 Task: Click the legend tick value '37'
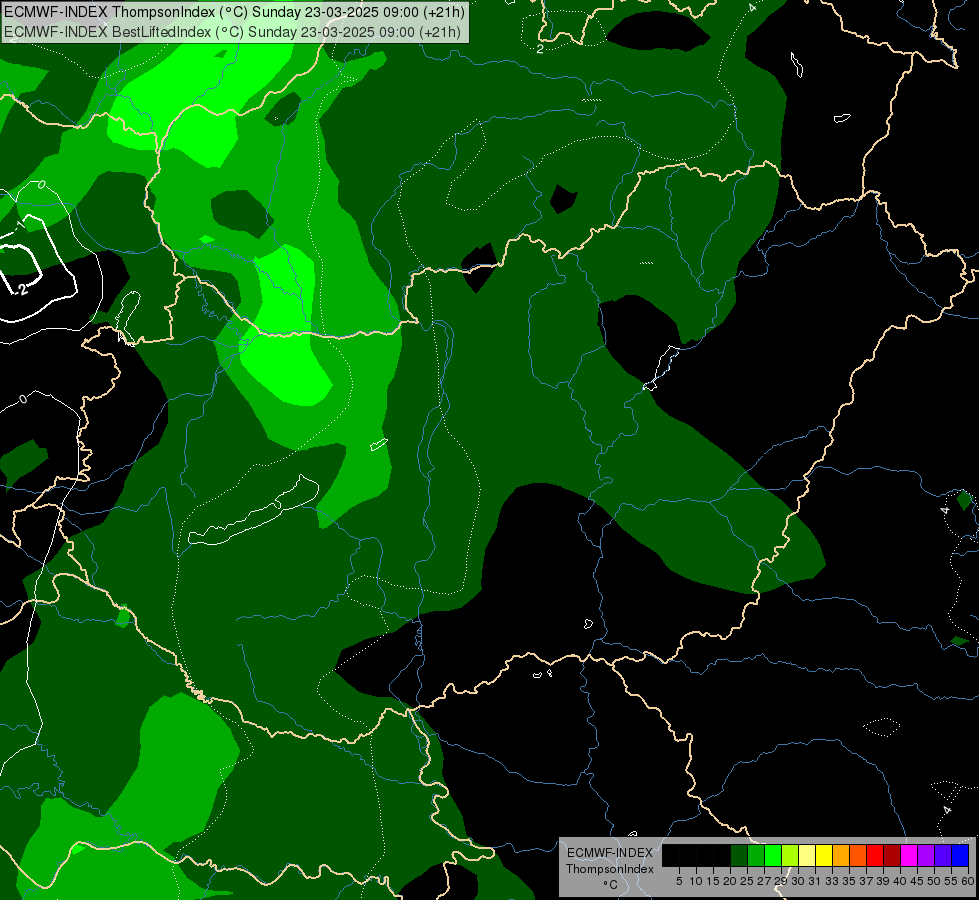tap(866, 881)
